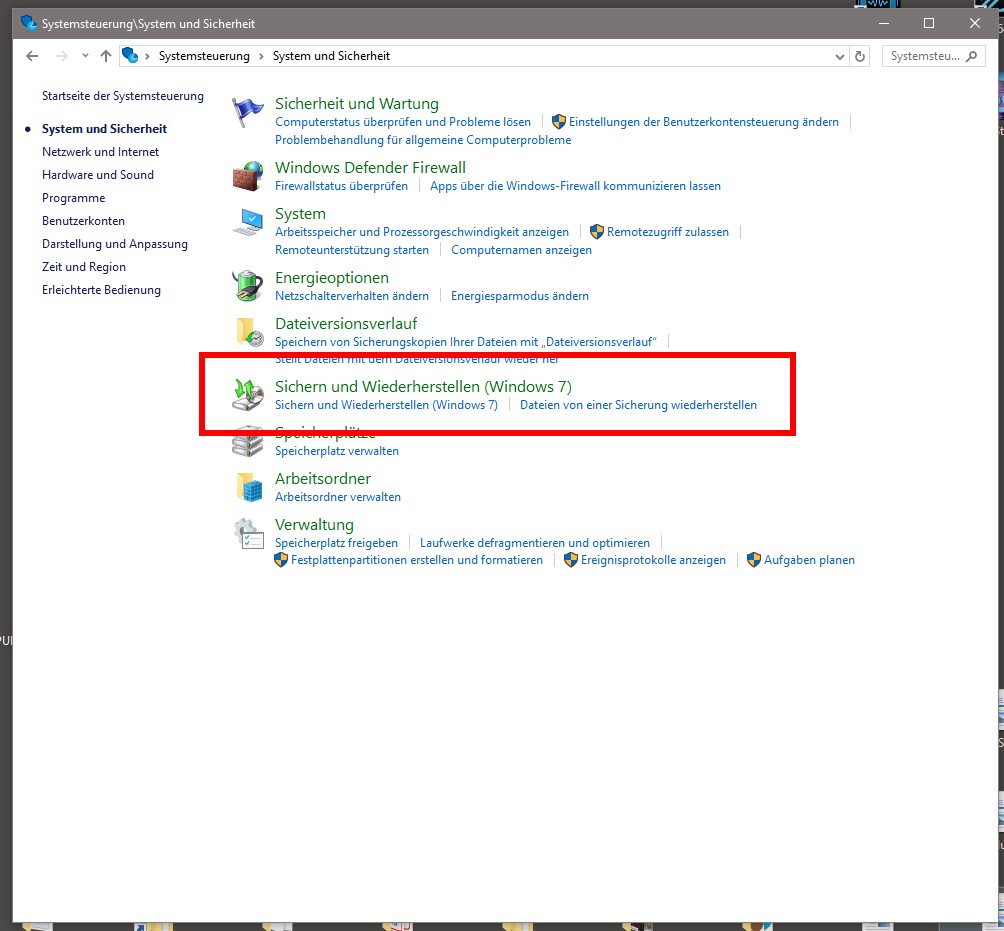This screenshot has height=931, width=1004.
Task: Click the refresh button beside address bar
Action: click(861, 56)
